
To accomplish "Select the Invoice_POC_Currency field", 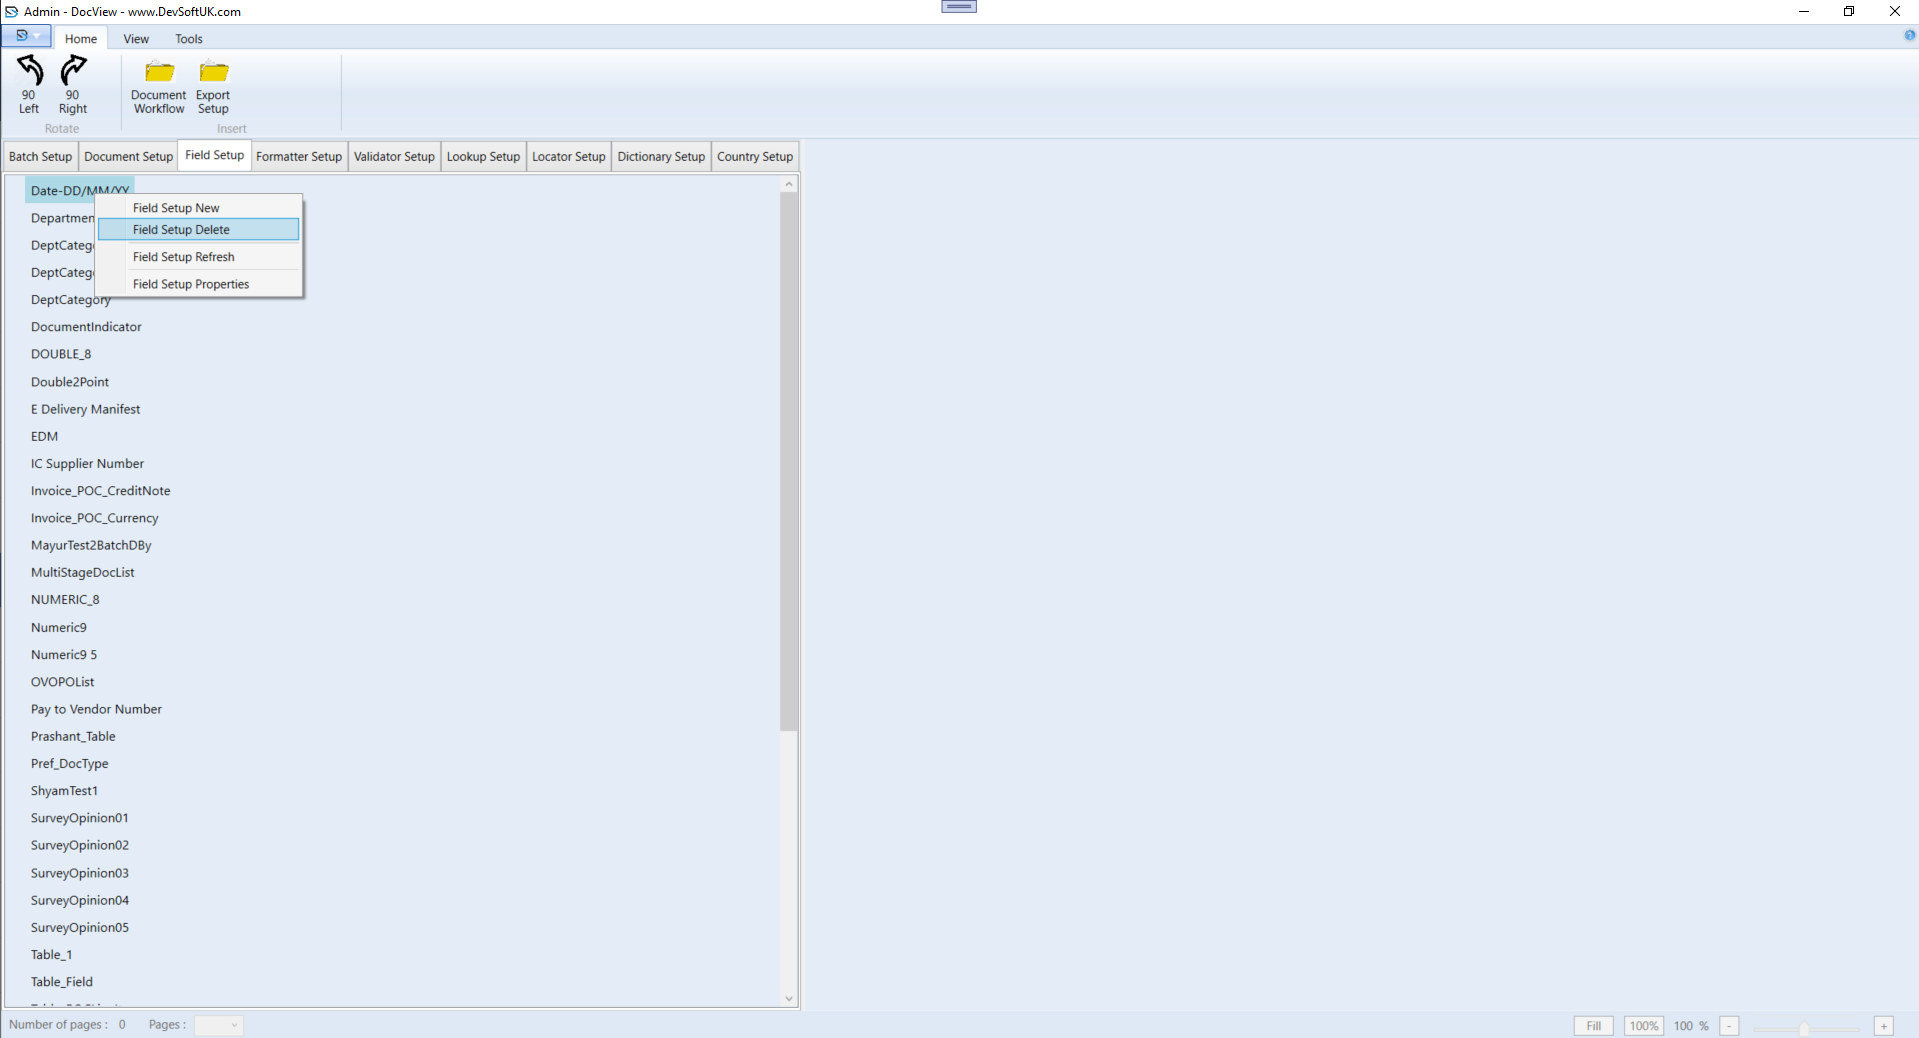I will (x=94, y=518).
